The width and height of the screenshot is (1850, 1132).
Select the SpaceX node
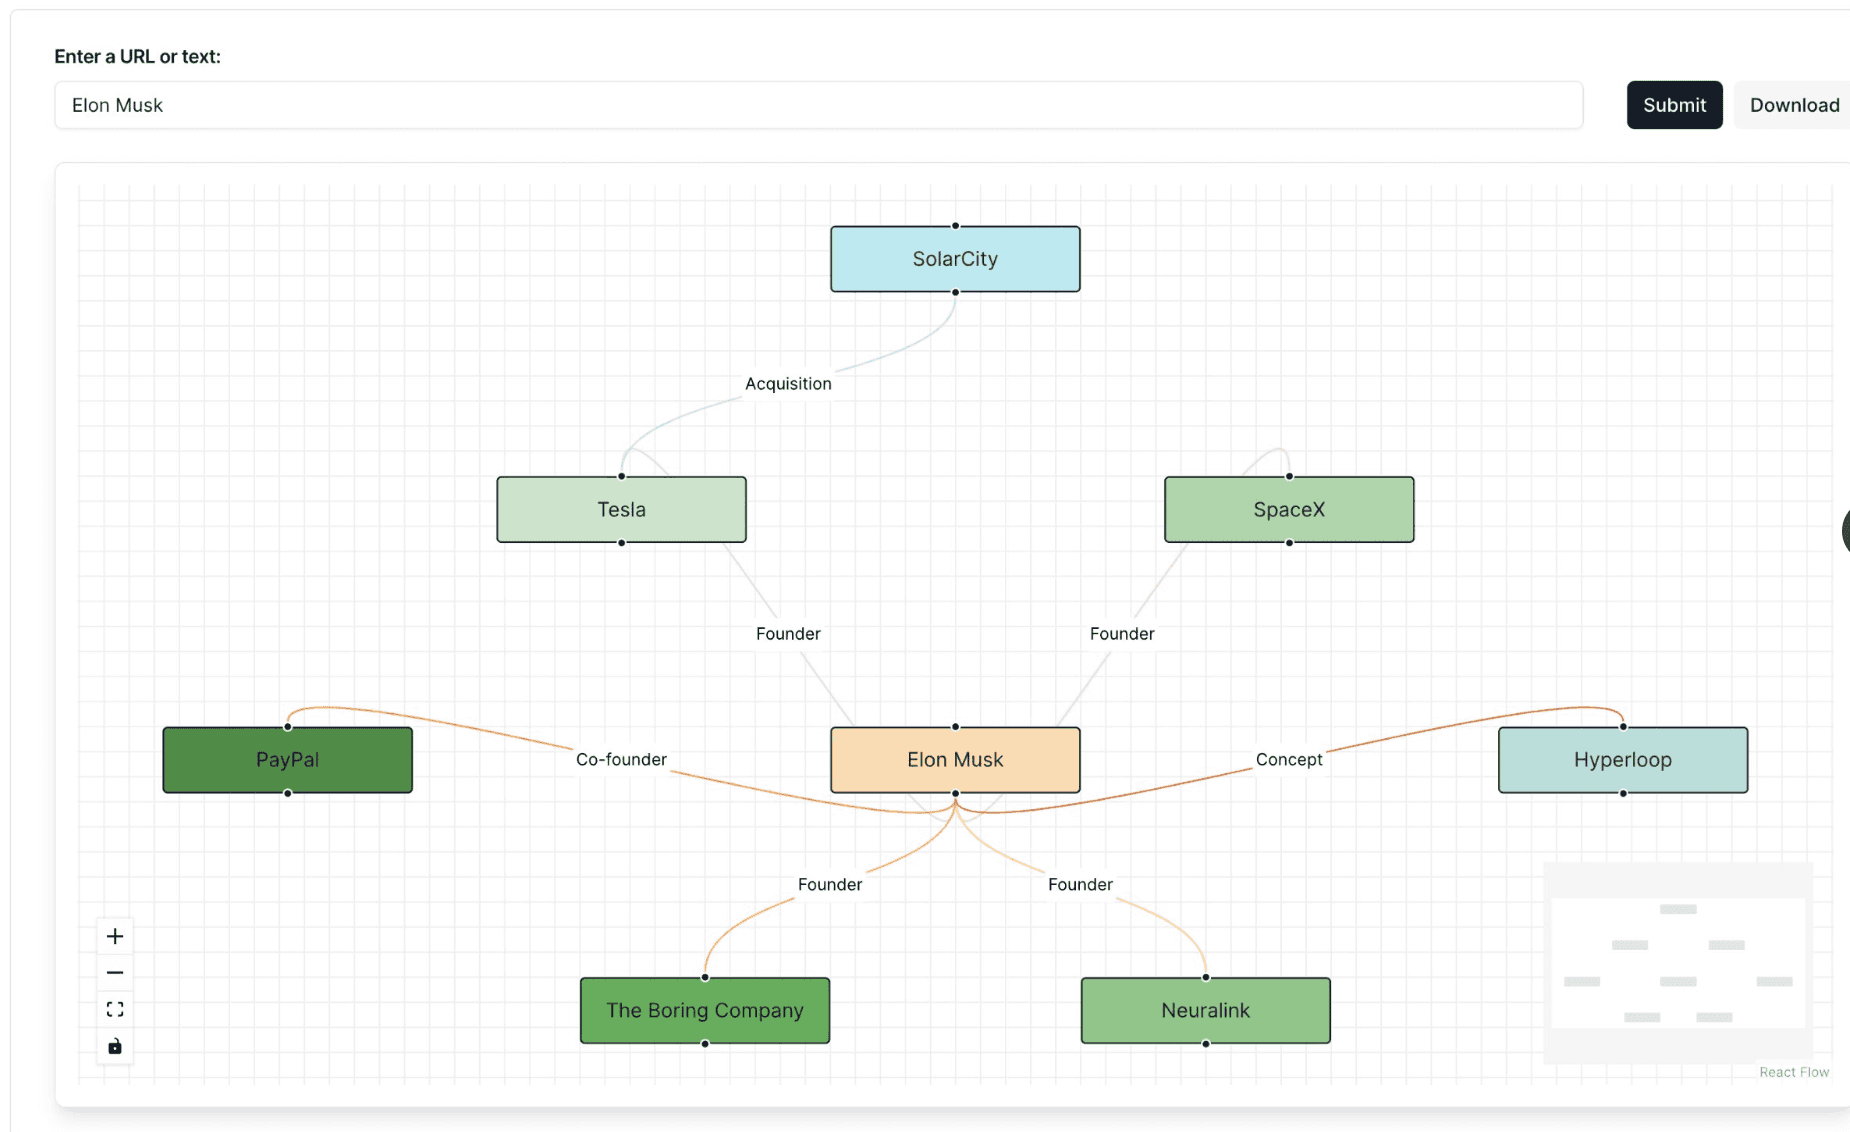[x=1289, y=509]
